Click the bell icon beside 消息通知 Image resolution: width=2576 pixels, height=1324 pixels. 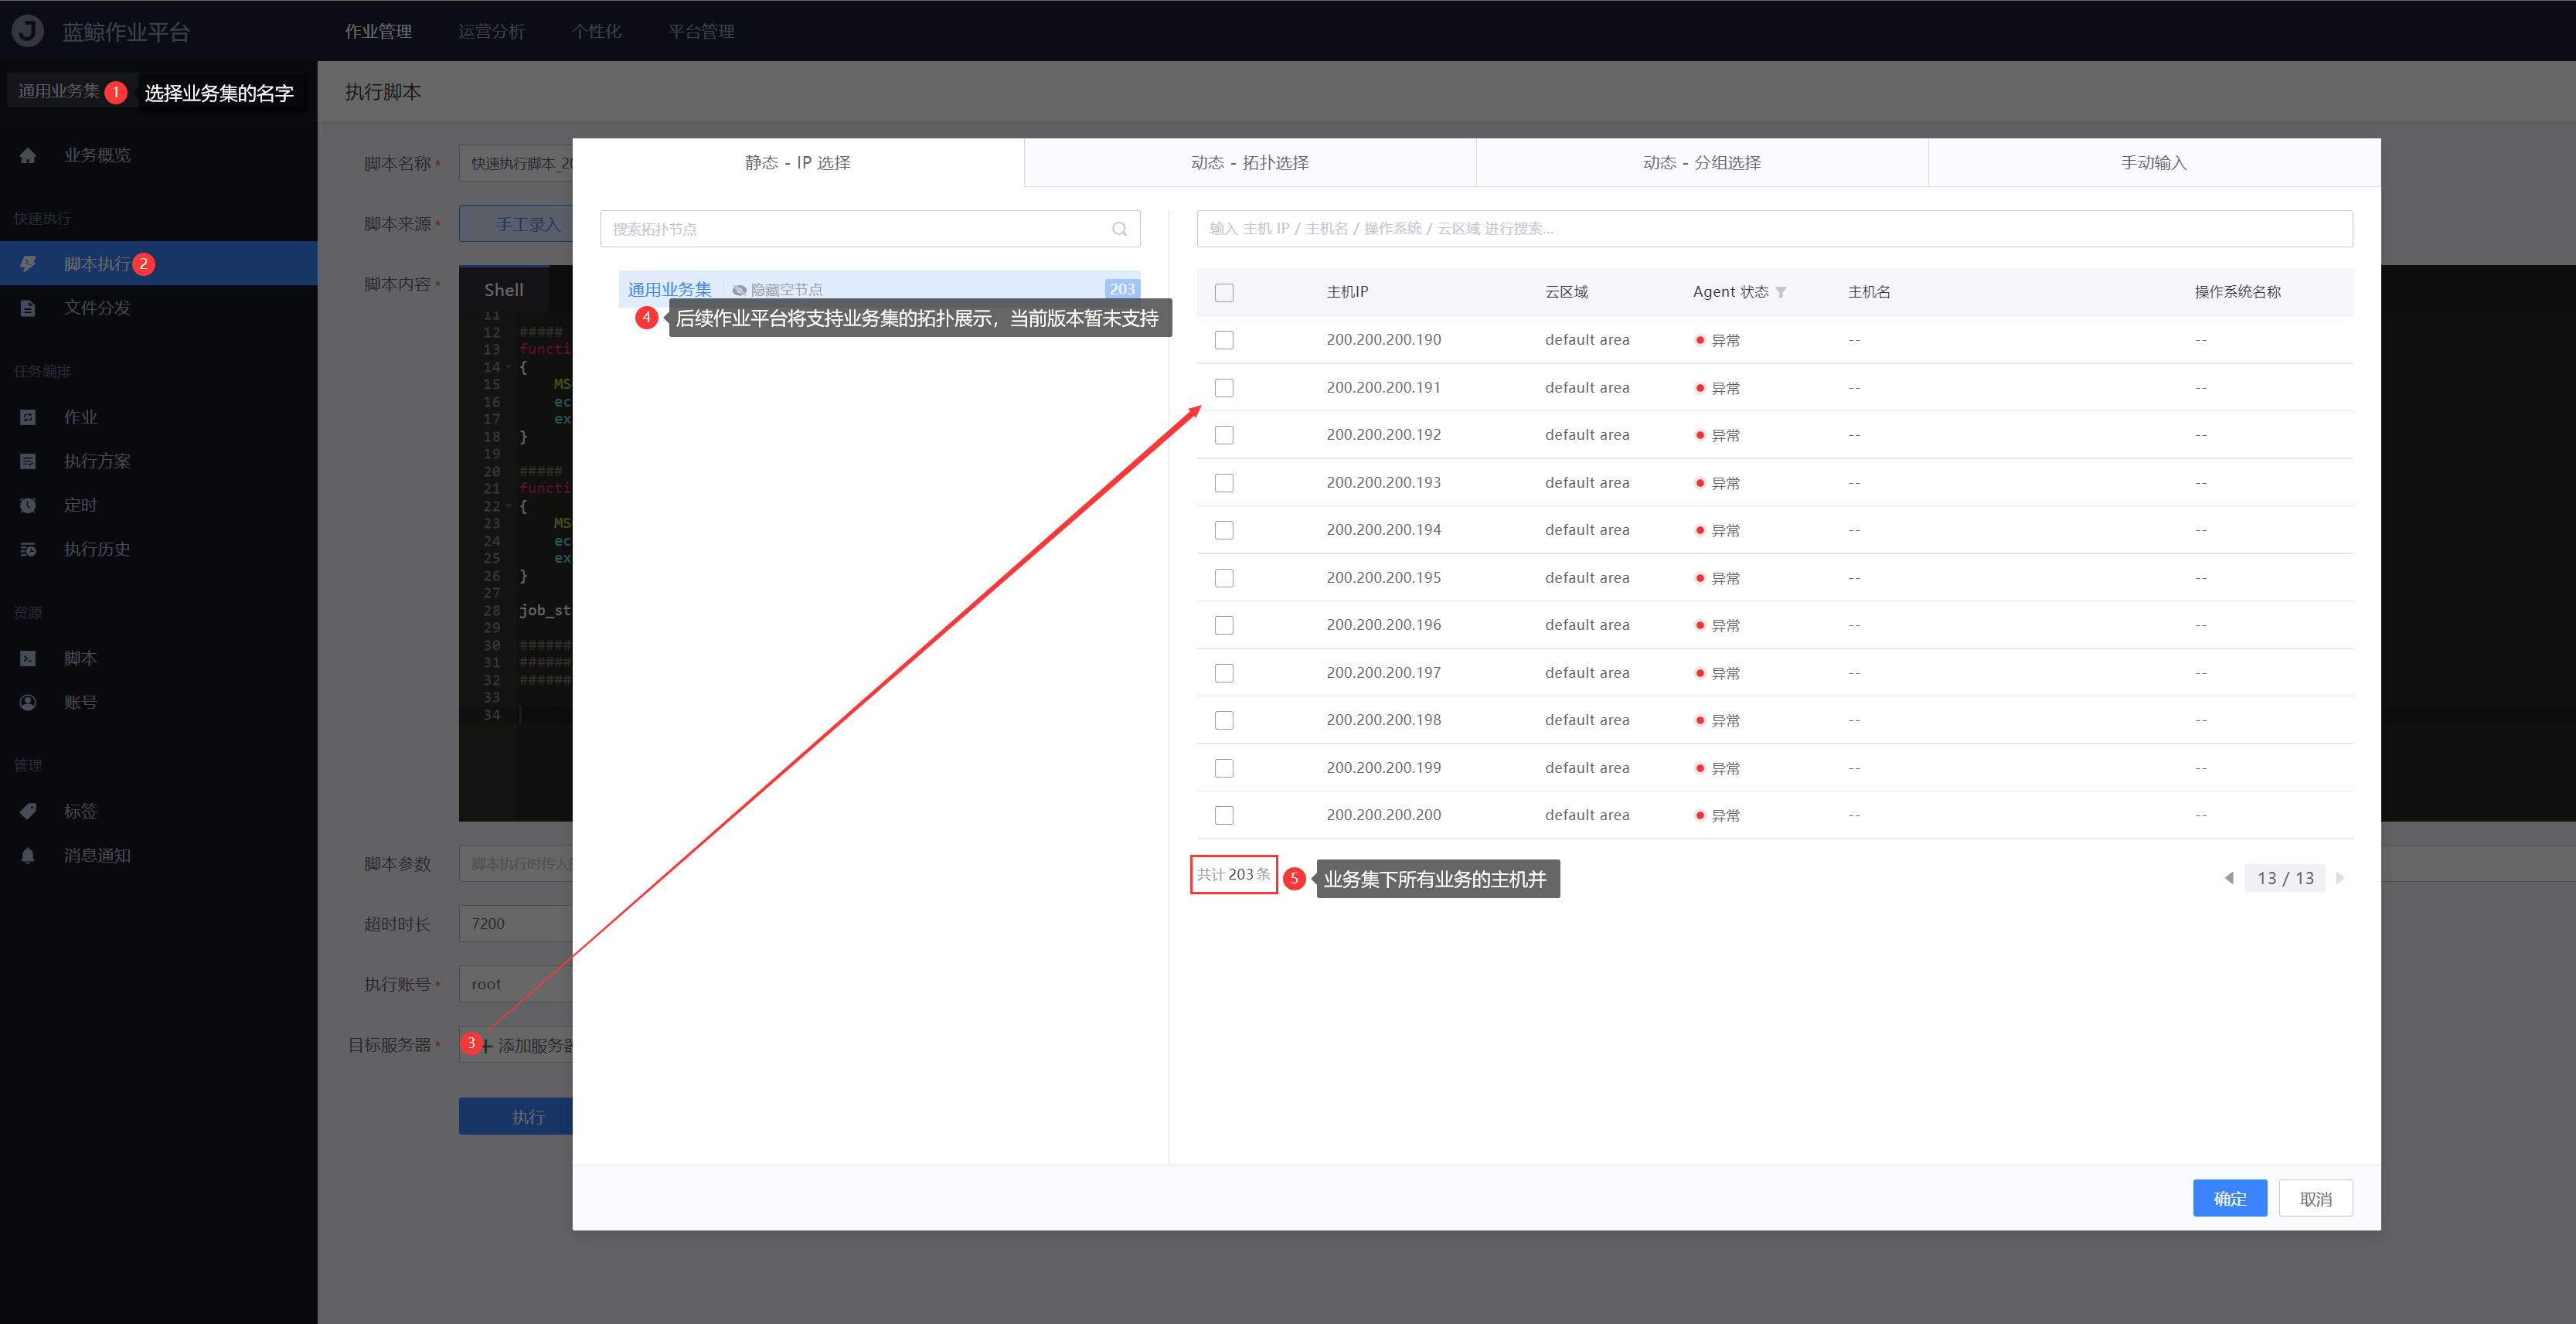pyautogui.click(x=28, y=855)
